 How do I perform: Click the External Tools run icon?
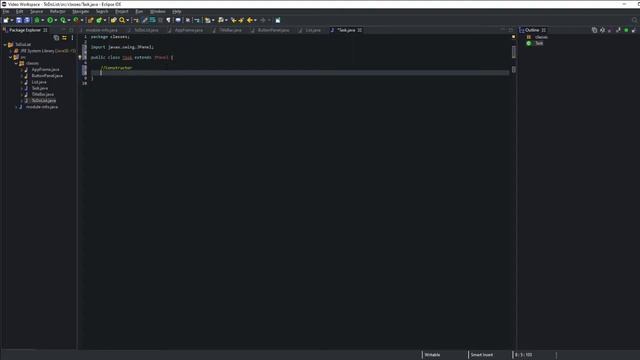(76, 20)
